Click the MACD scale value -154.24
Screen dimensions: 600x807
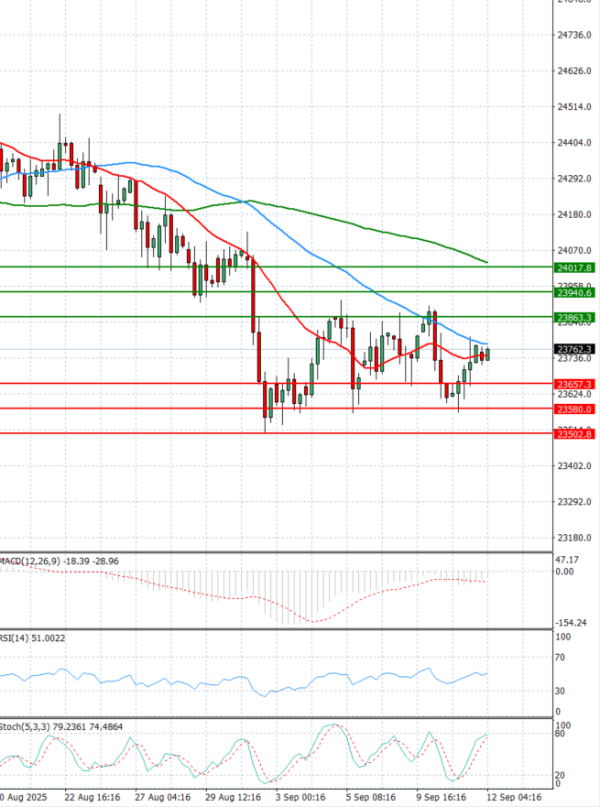(571, 623)
